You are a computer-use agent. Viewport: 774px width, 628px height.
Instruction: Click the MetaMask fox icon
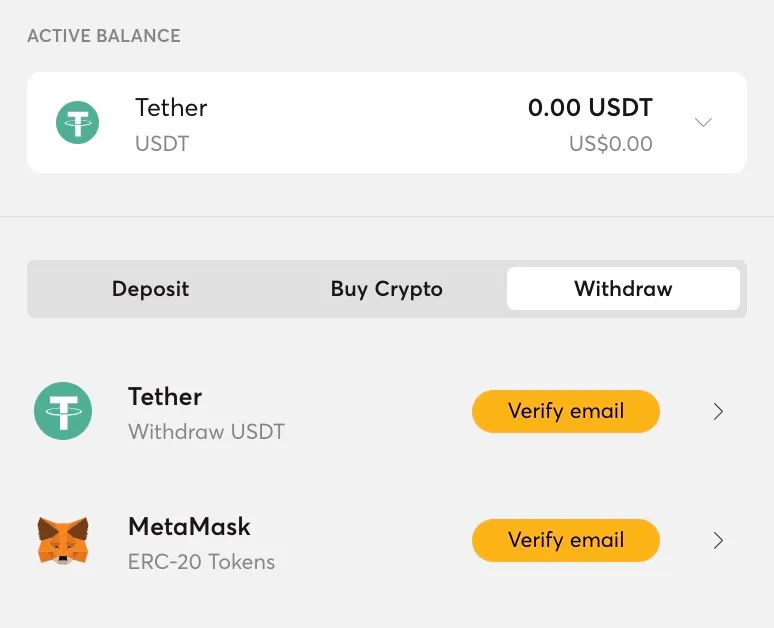pyautogui.click(x=63, y=540)
